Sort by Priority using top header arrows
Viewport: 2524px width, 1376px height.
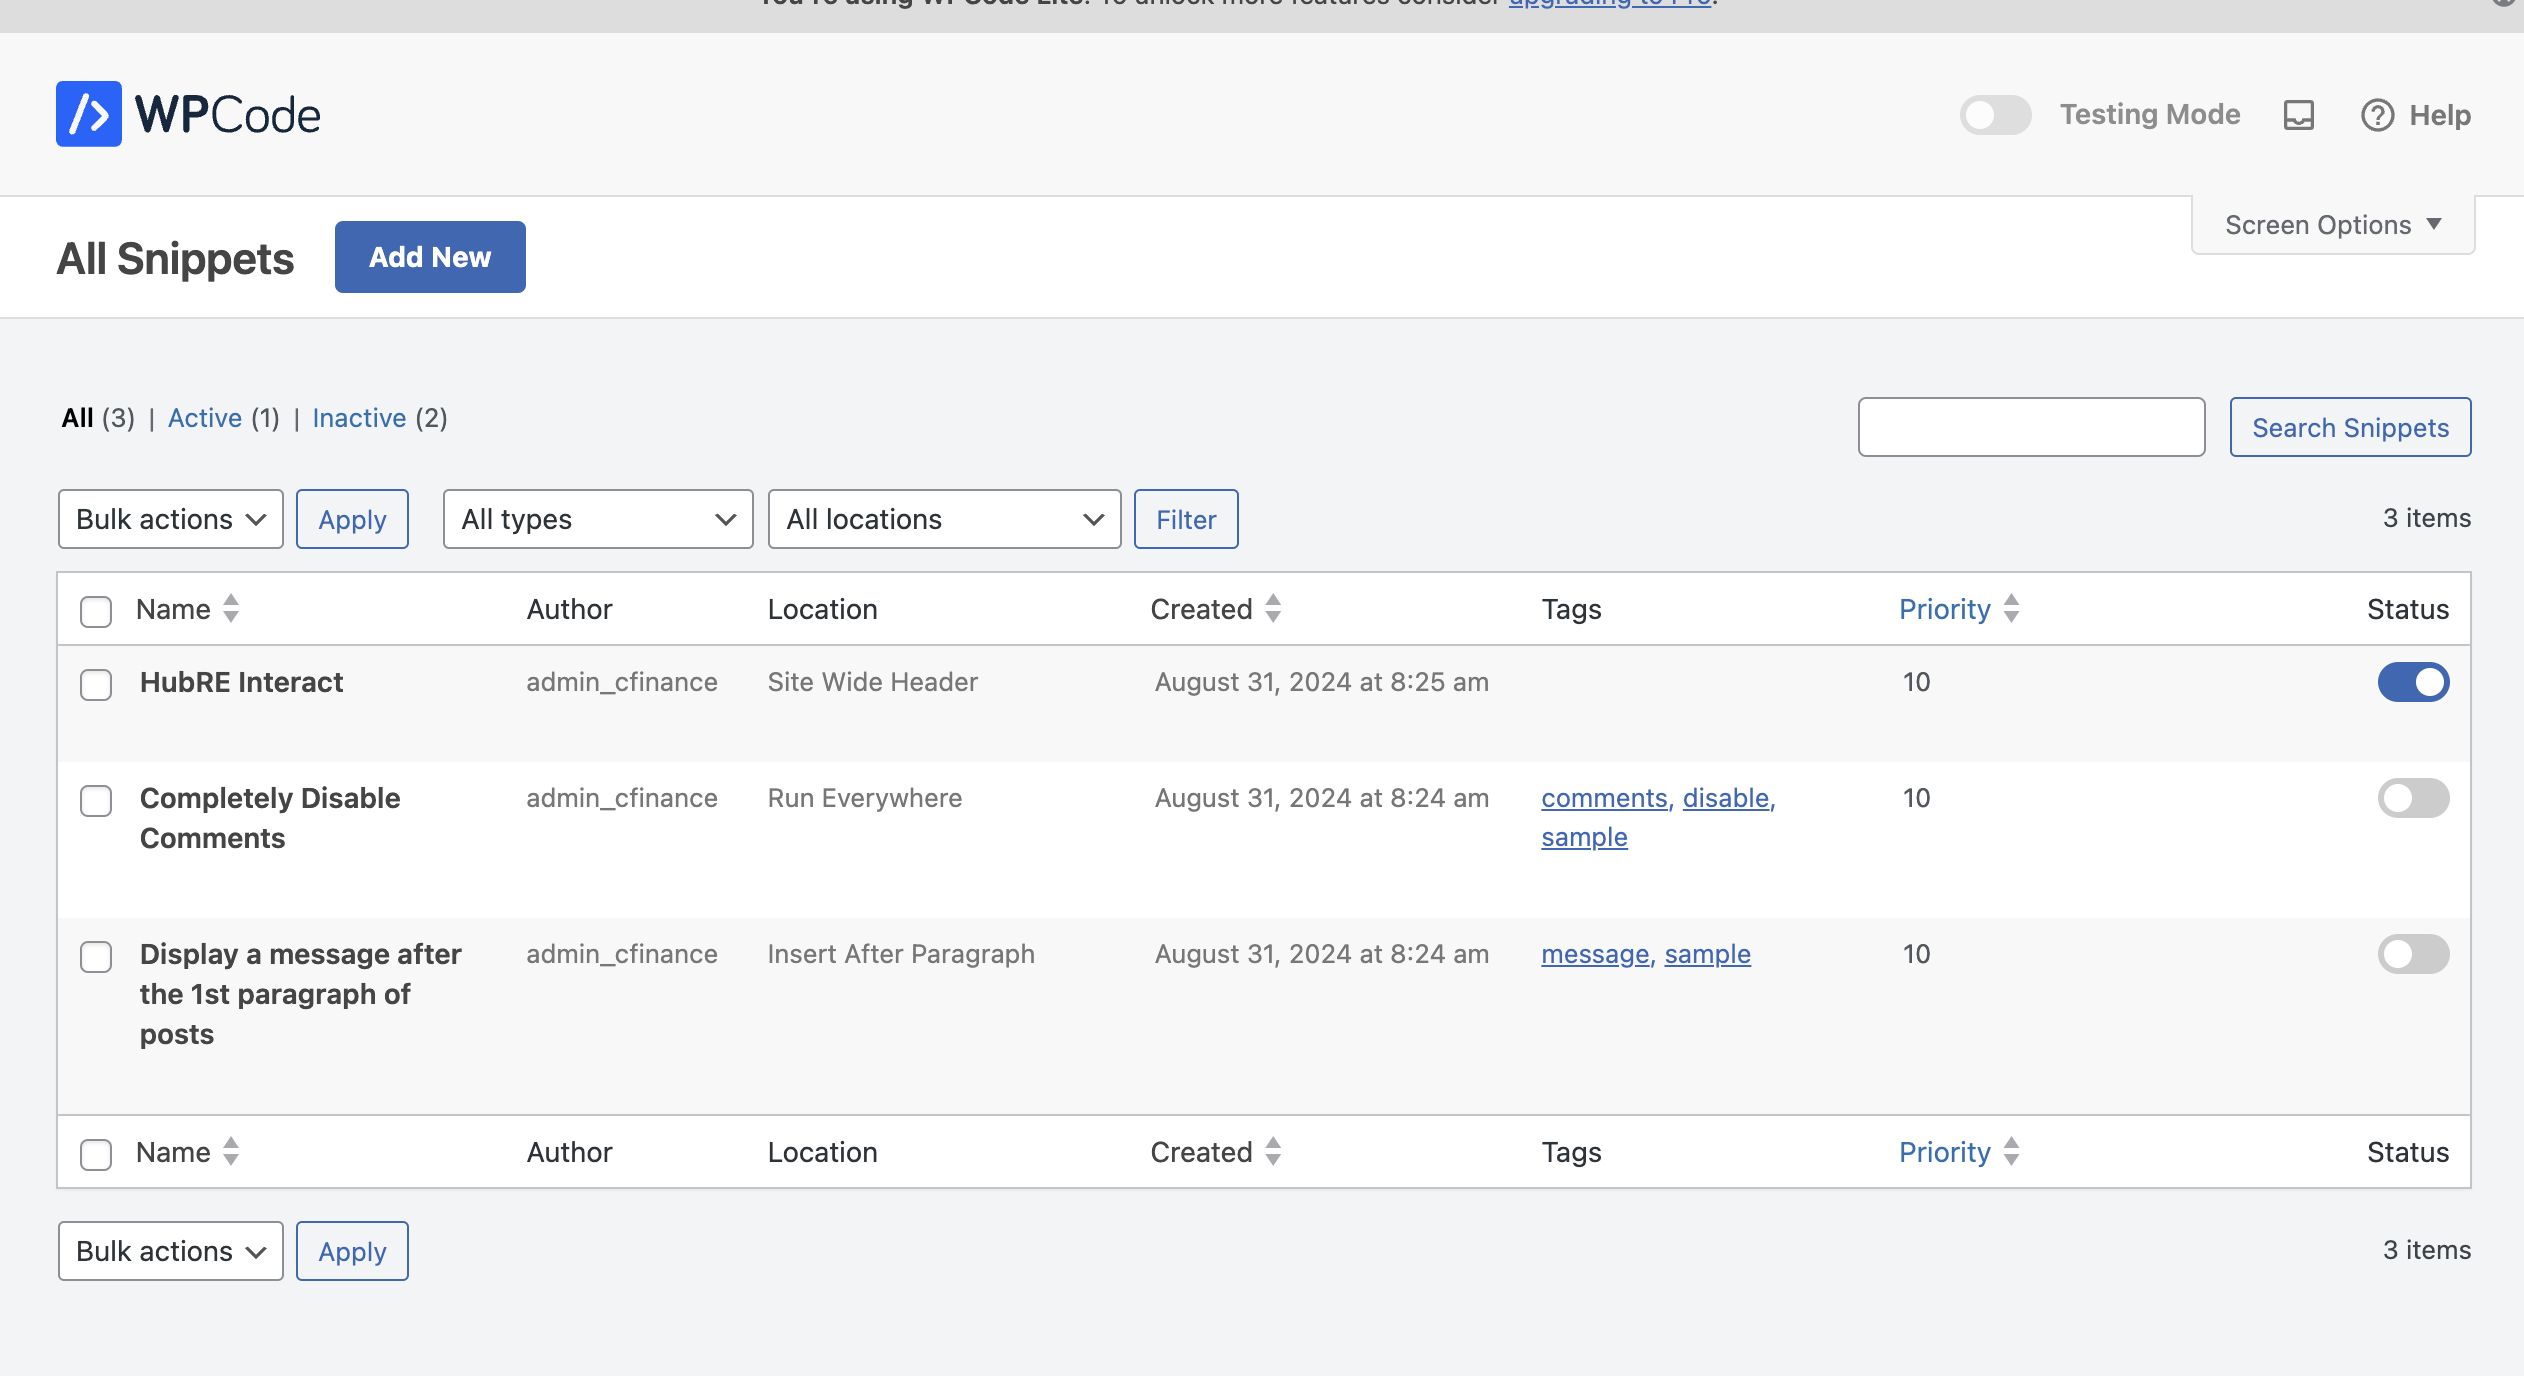(2011, 609)
